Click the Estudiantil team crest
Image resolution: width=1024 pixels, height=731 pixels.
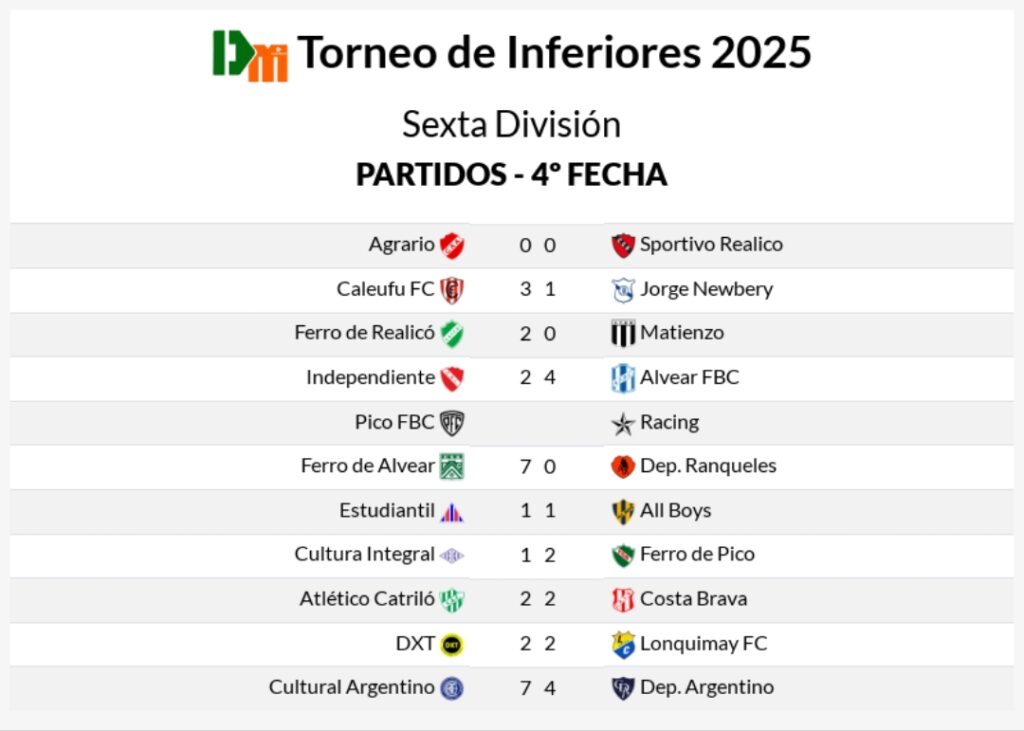click(452, 512)
